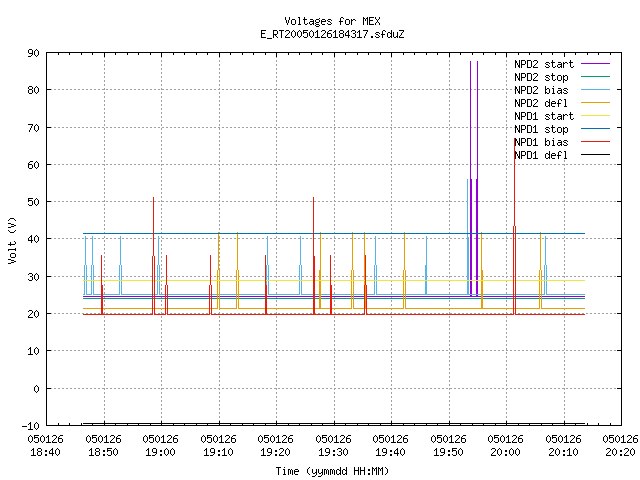Click the x-axis label 050126 19:30
The width and height of the screenshot is (640, 480).
point(333,446)
